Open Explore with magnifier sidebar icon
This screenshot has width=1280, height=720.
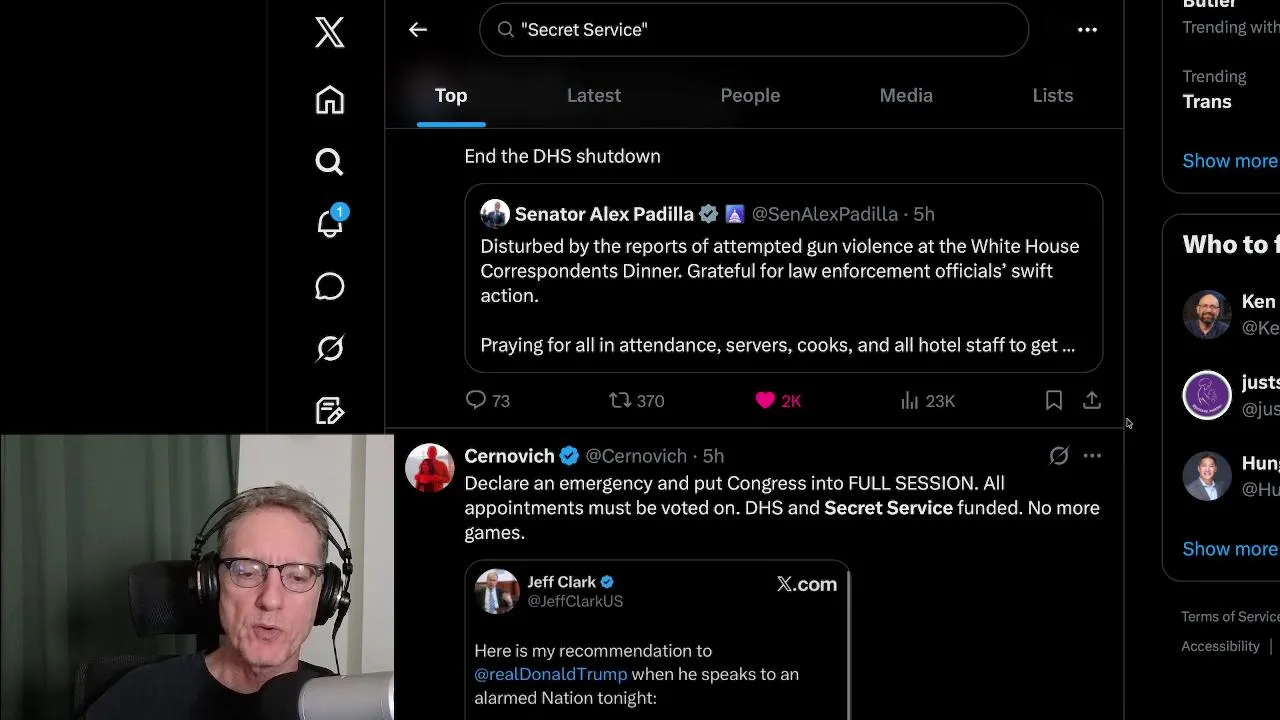(329, 162)
